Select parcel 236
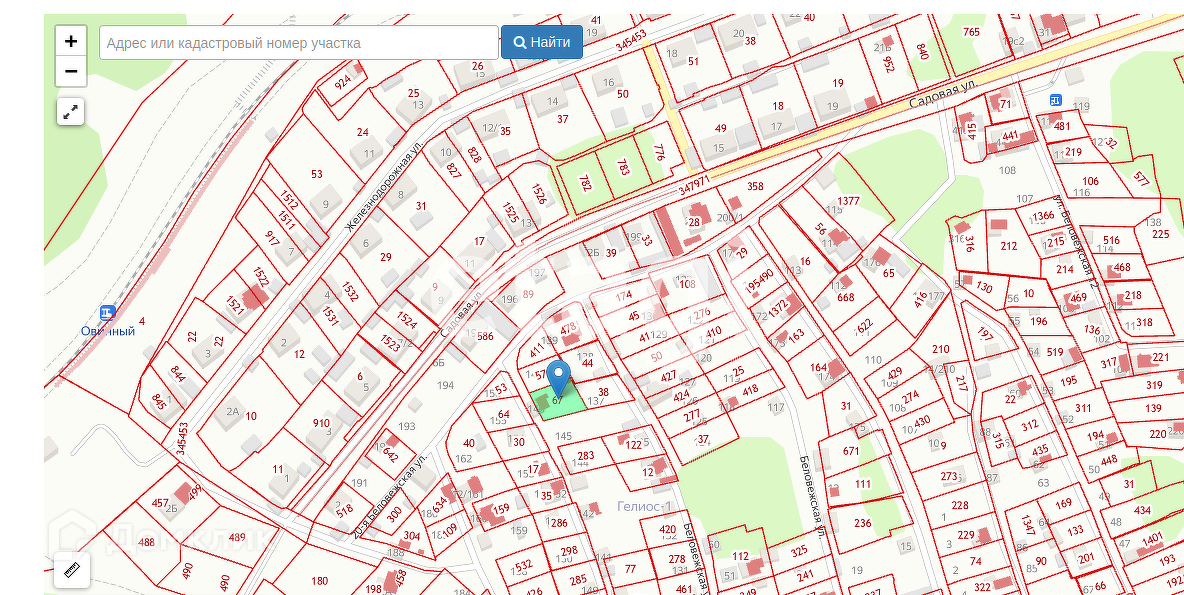 [x=862, y=523]
